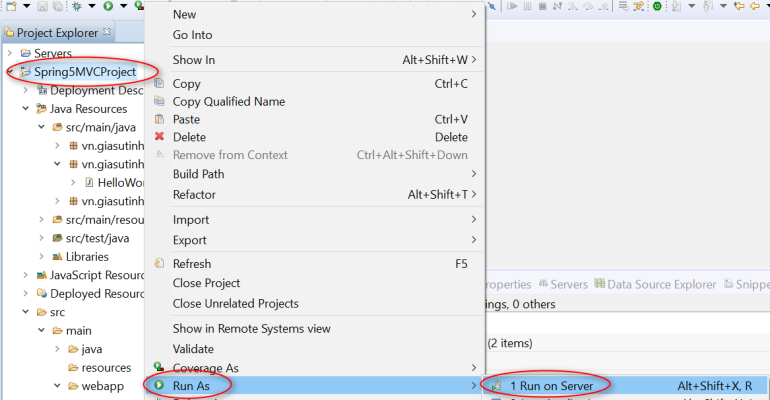Click the Drop to Frame icon
Viewport: 770px width, 400px height.
click(x=623, y=6)
